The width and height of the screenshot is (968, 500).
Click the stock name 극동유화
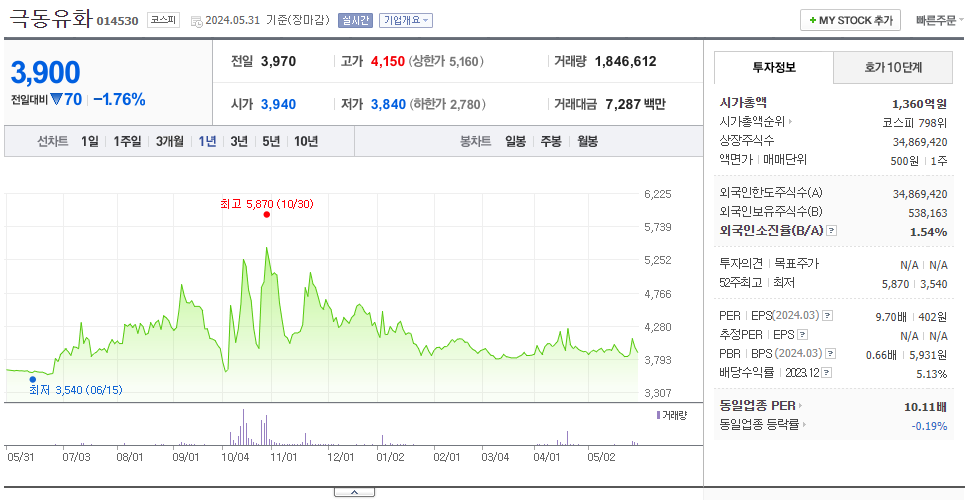point(51,19)
